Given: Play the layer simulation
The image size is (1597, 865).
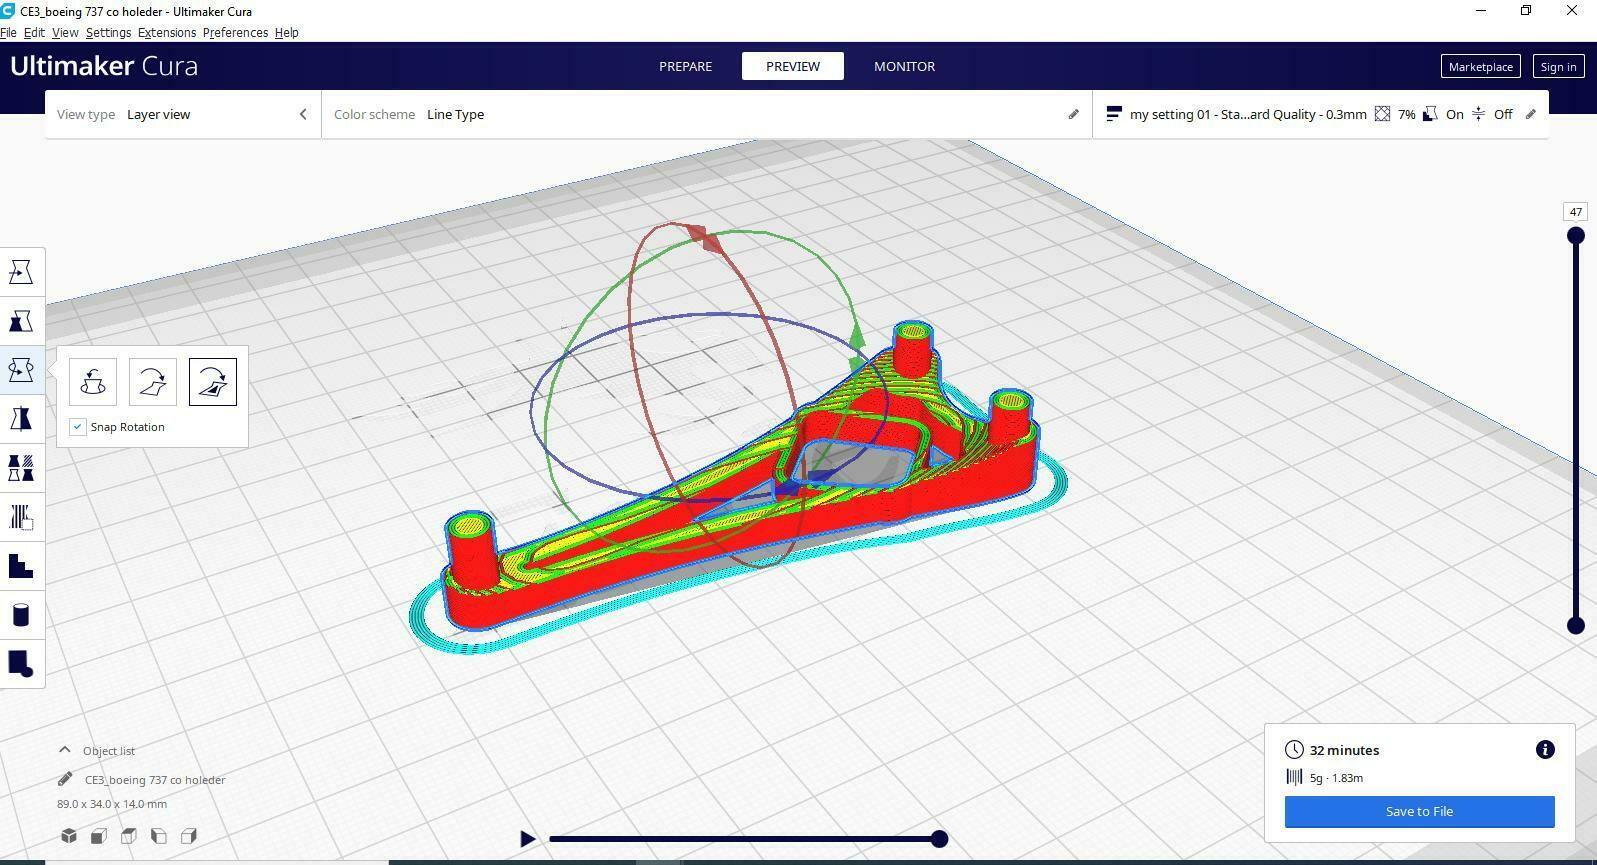Looking at the screenshot, I should pos(527,839).
